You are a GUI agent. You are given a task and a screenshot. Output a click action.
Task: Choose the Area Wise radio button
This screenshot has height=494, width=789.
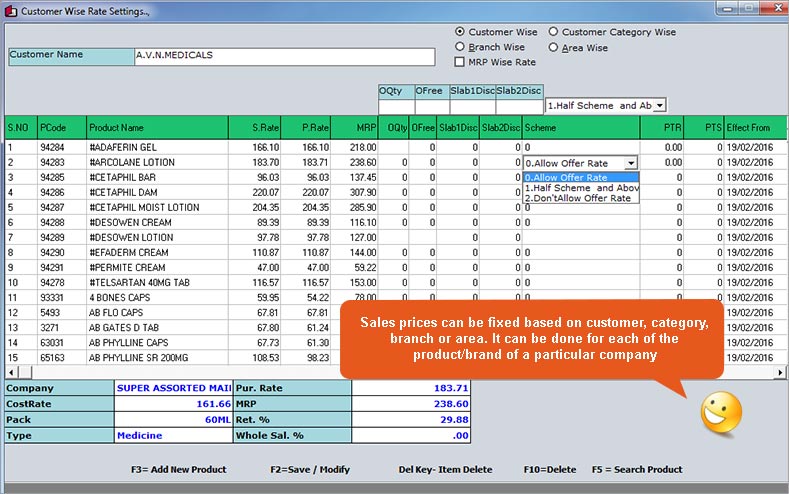click(553, 47)
